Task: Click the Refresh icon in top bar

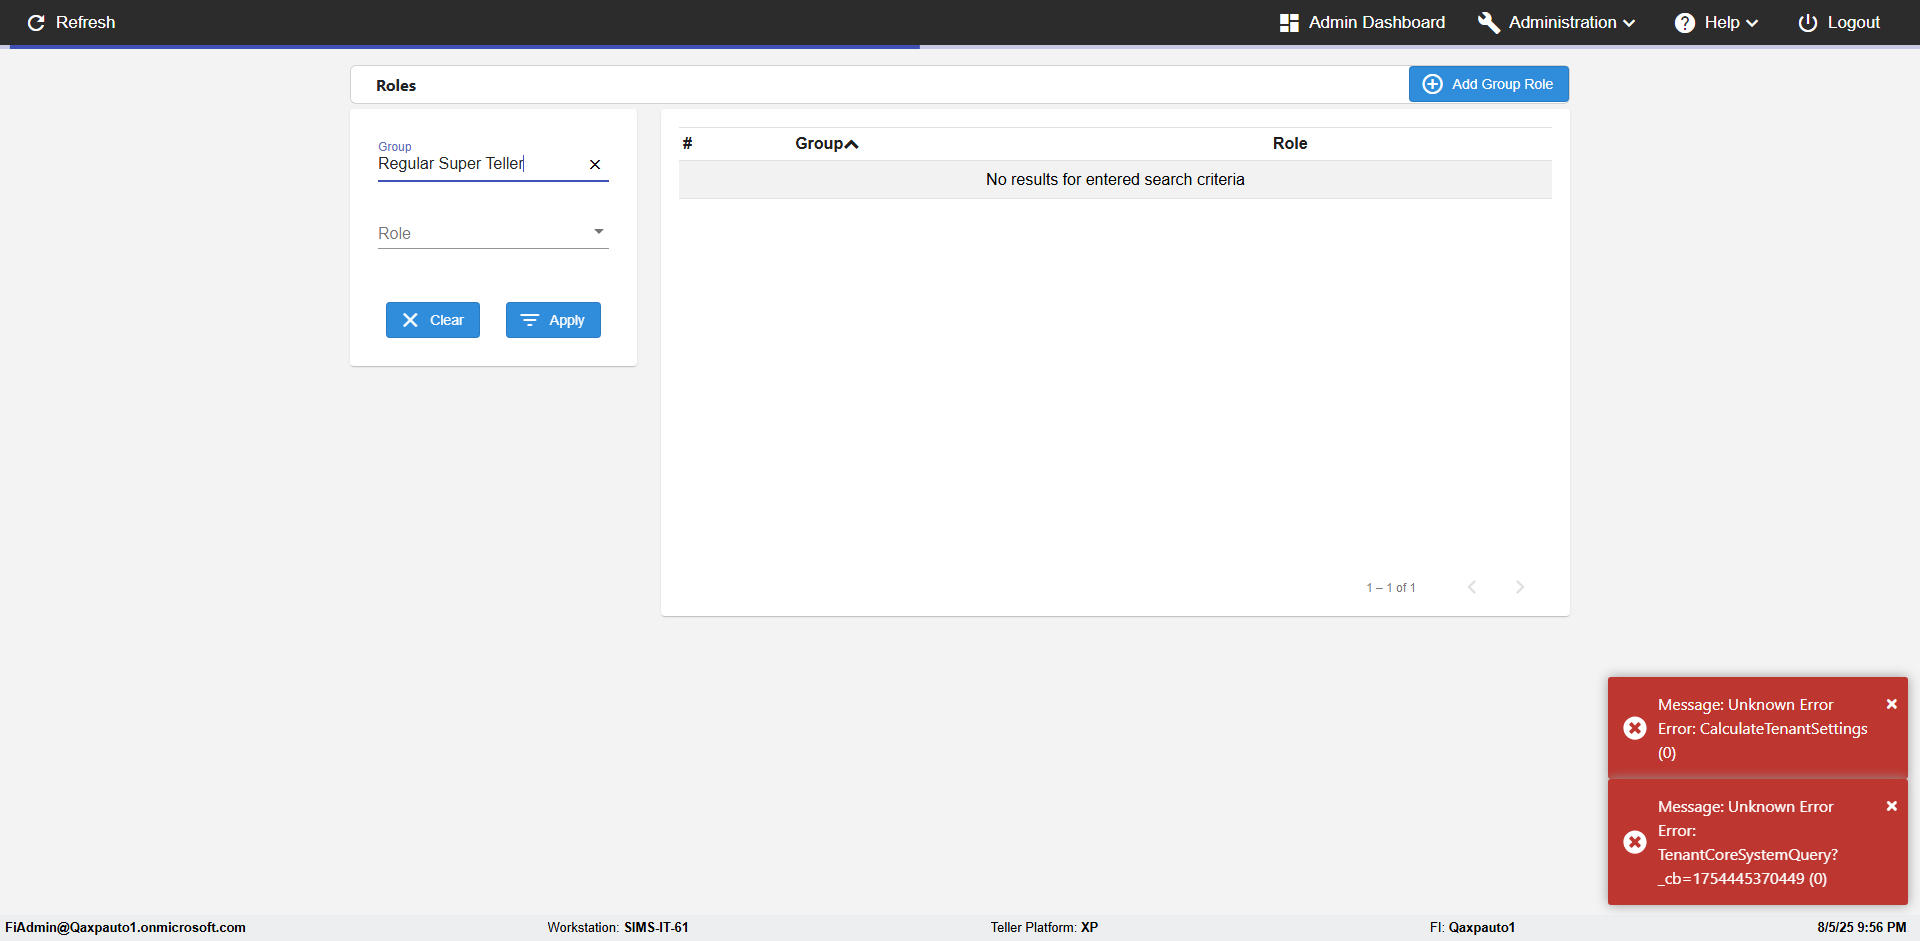Action: pos(36,22)
